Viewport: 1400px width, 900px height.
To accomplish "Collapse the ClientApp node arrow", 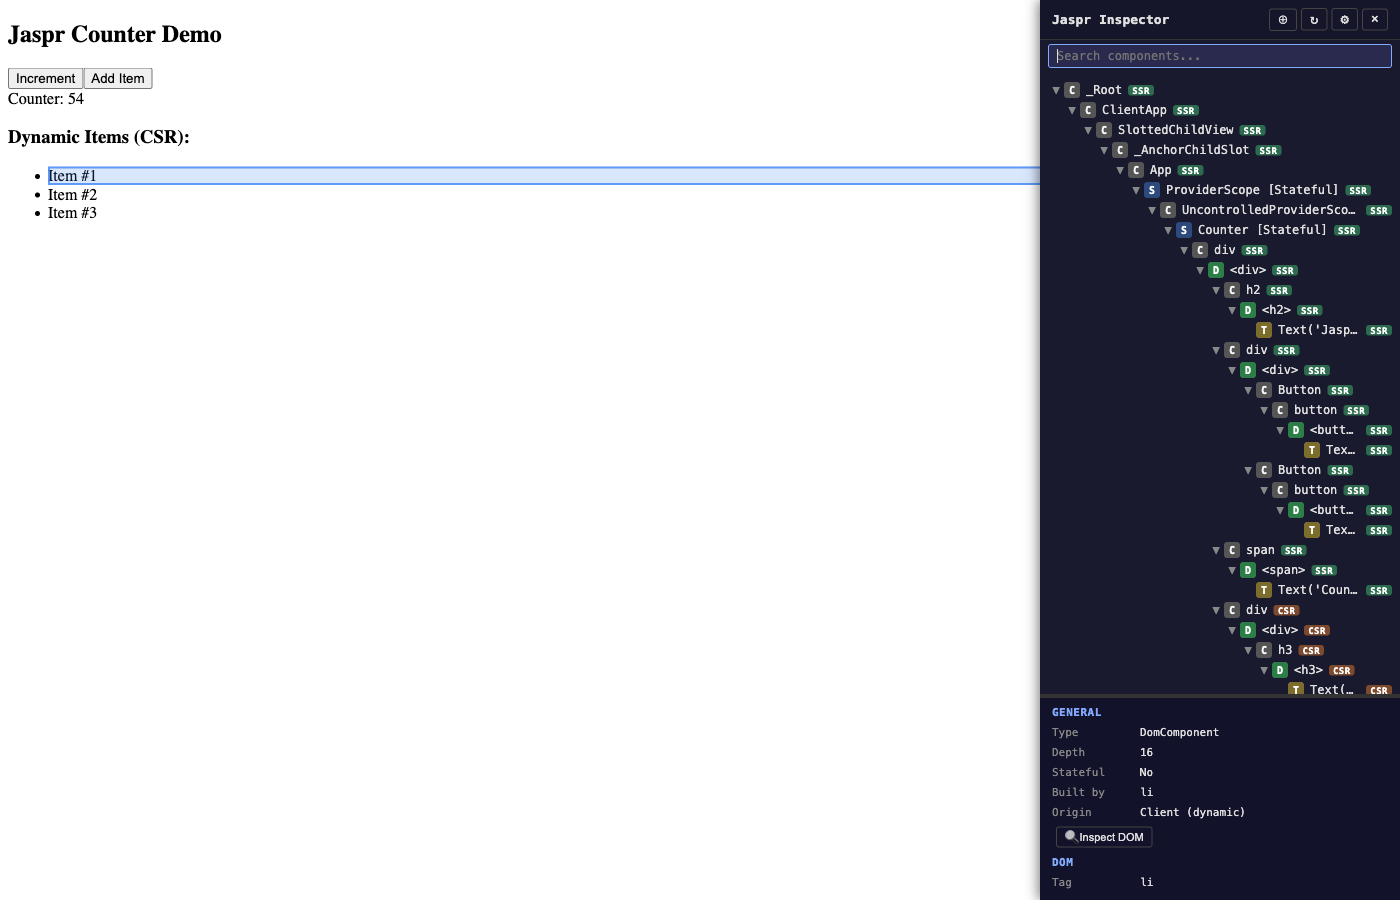I will tap(1072, 110).
